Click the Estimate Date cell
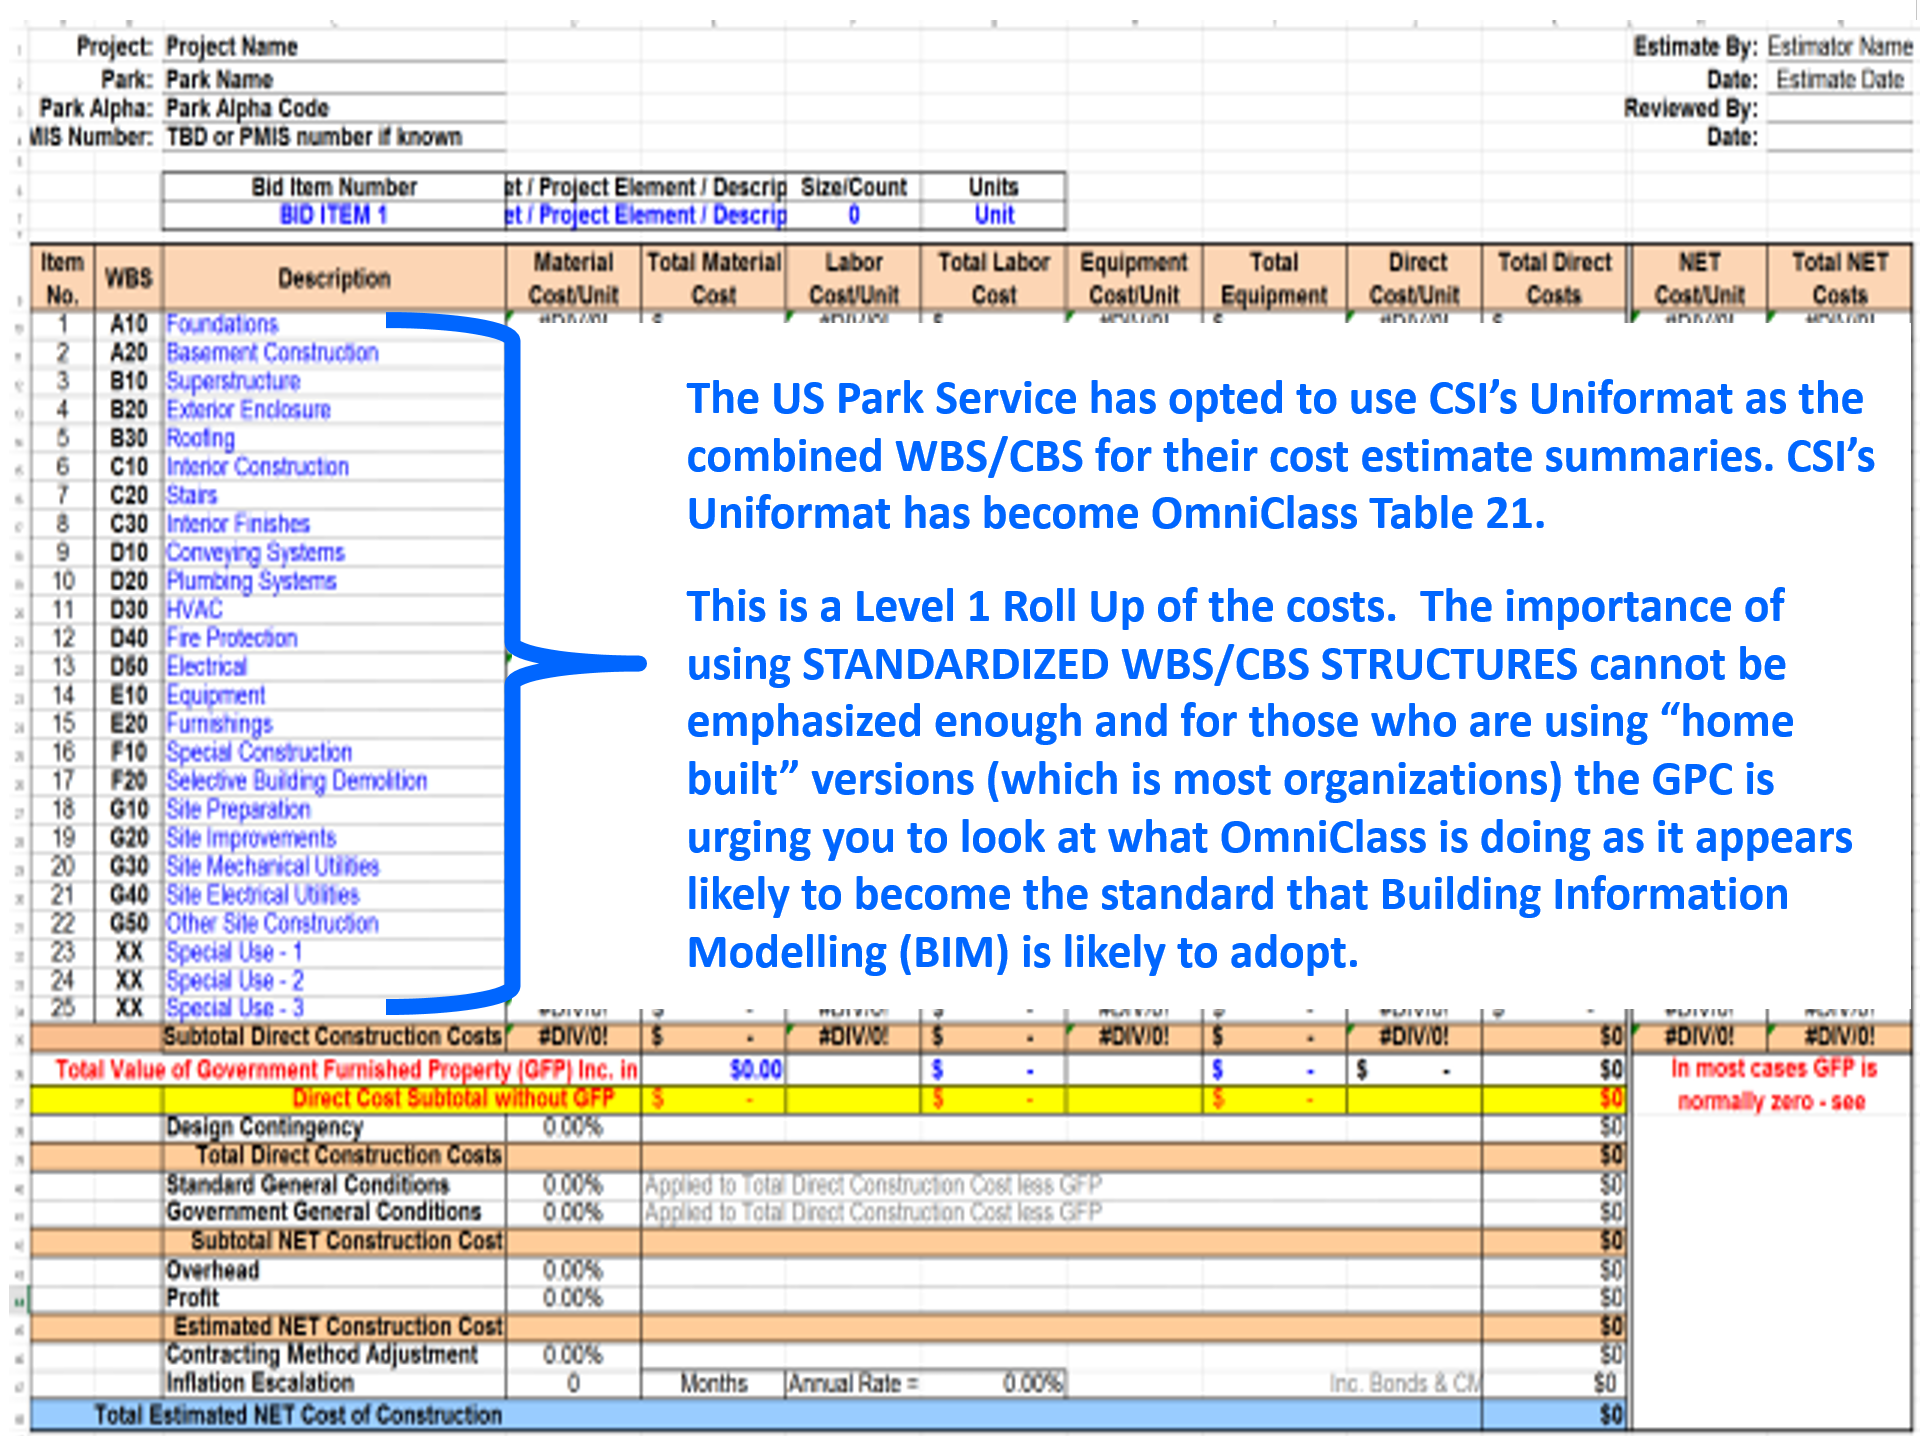Image resolution: width=1920 pixels, height=1436 pixels. pos(1839,80)
